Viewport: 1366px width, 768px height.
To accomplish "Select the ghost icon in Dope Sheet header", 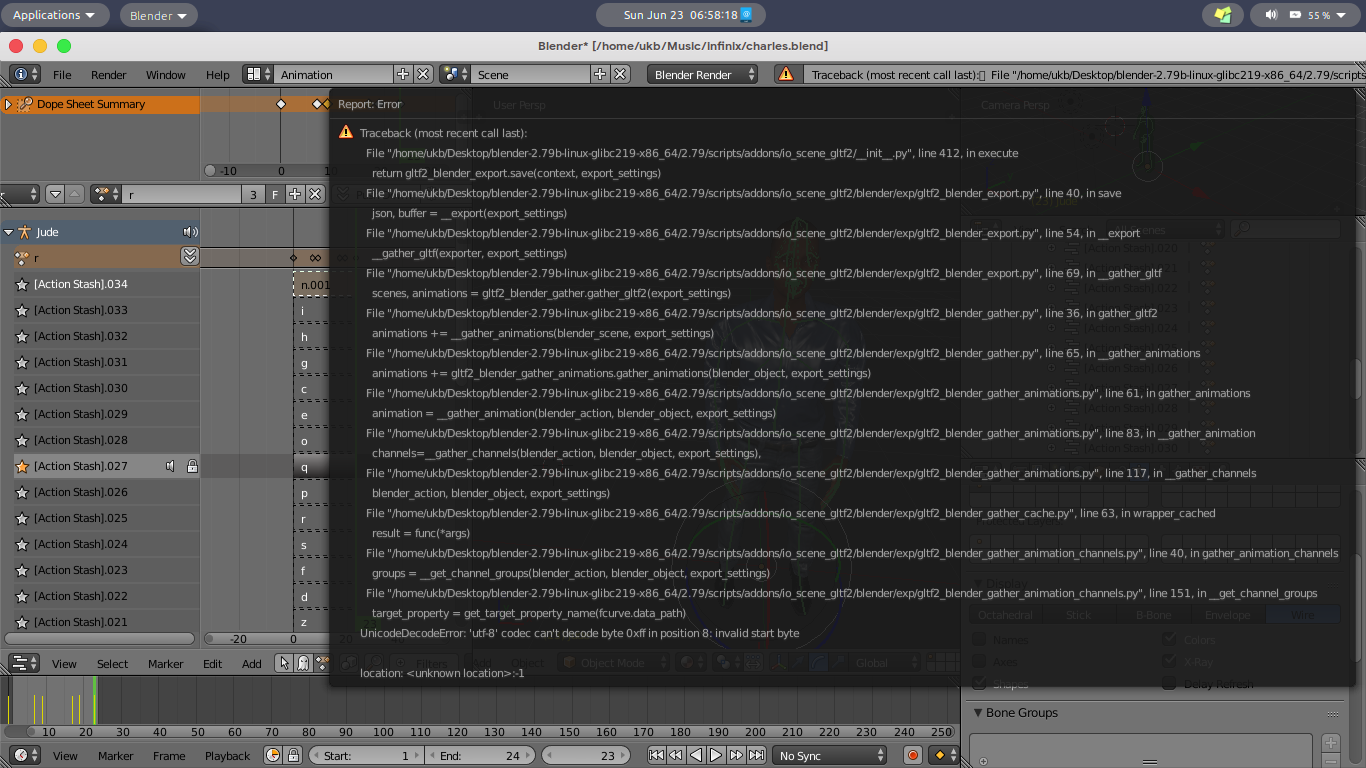I will (x=304, y=663).
